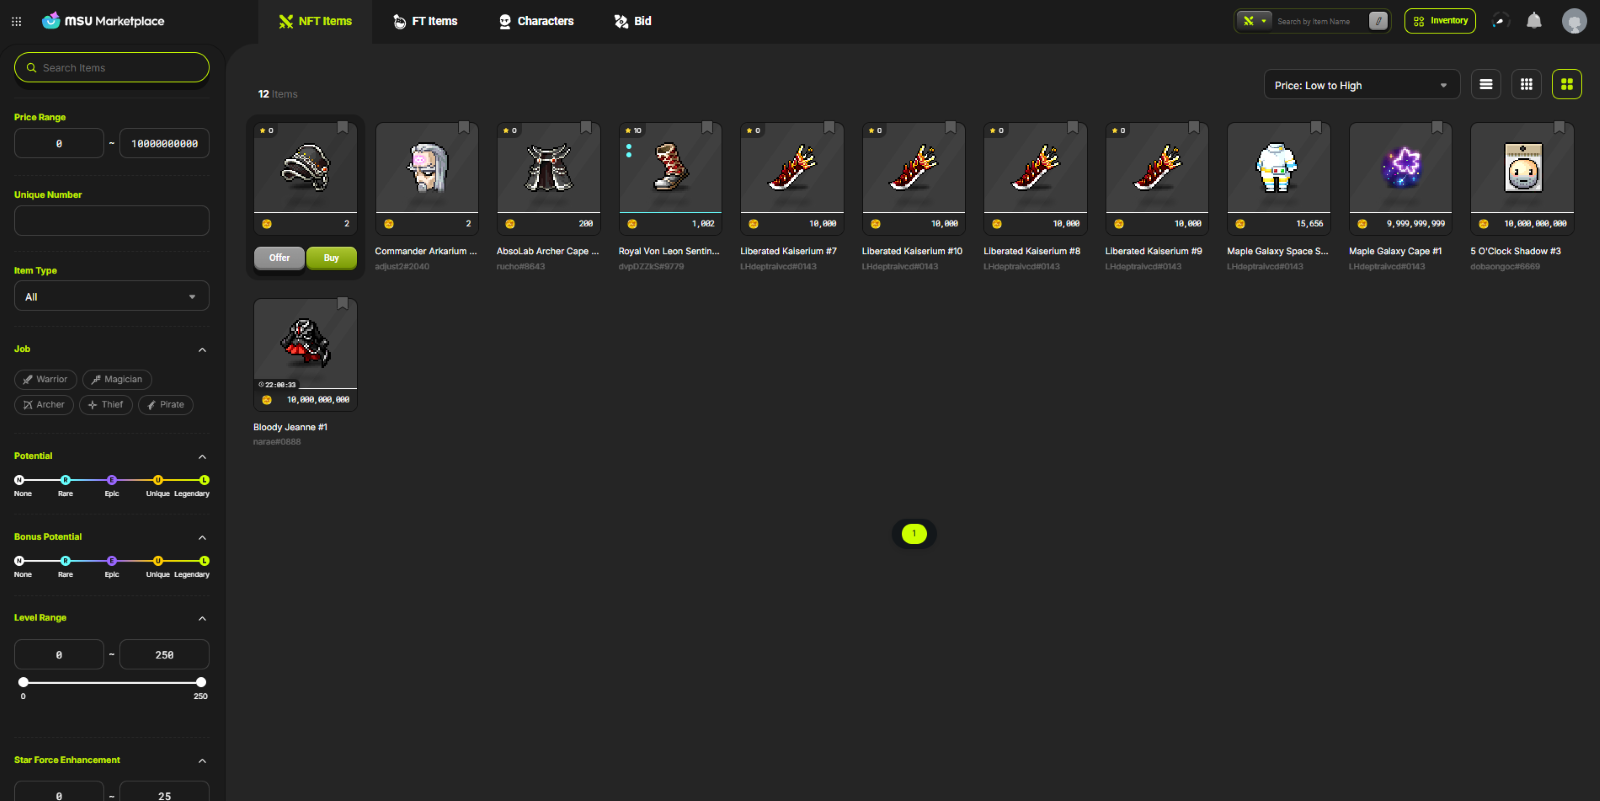Switch to small grid view layout
This screenshot has height=801, width=1600.
pos(1526,85)
